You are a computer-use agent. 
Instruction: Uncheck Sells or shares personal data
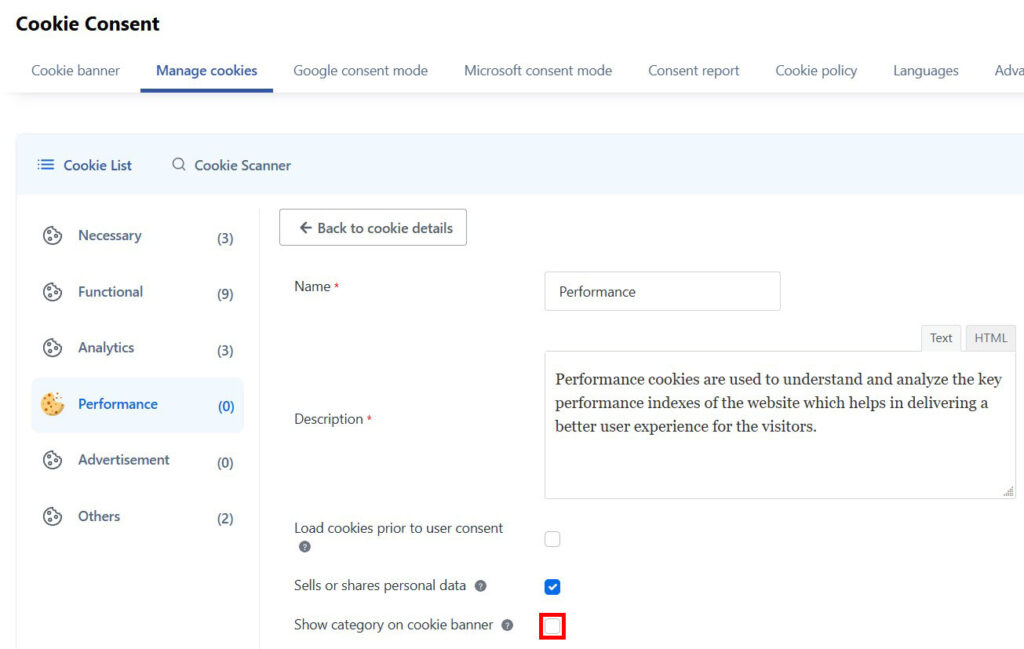tap(552, 587)
